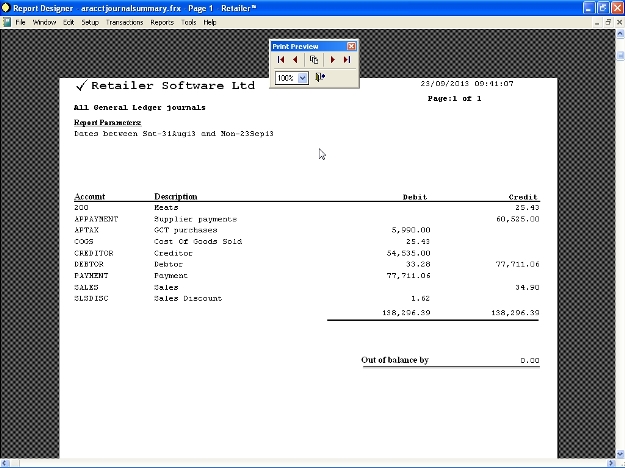The width and height of the screenshot is (625, 468).
Task: Jump to last page in Print Preview
Action: point(347,60)
